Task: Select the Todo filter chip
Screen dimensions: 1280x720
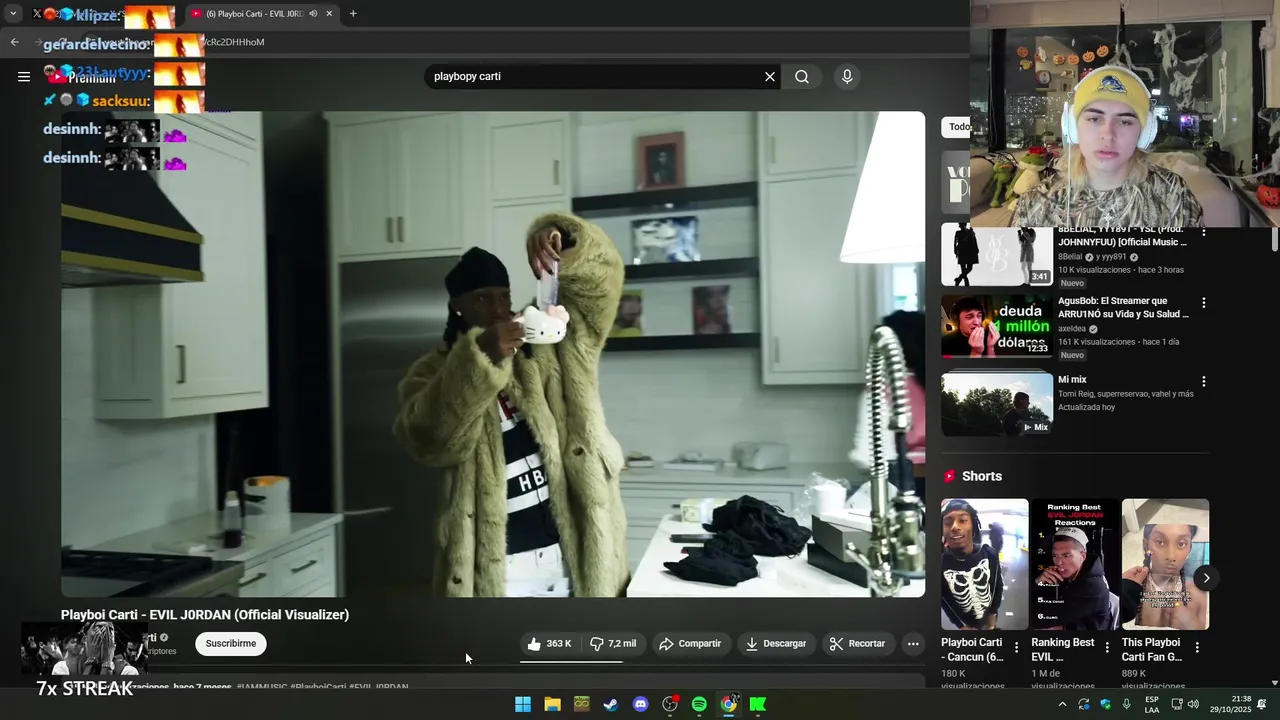Action: coord(958,127)
